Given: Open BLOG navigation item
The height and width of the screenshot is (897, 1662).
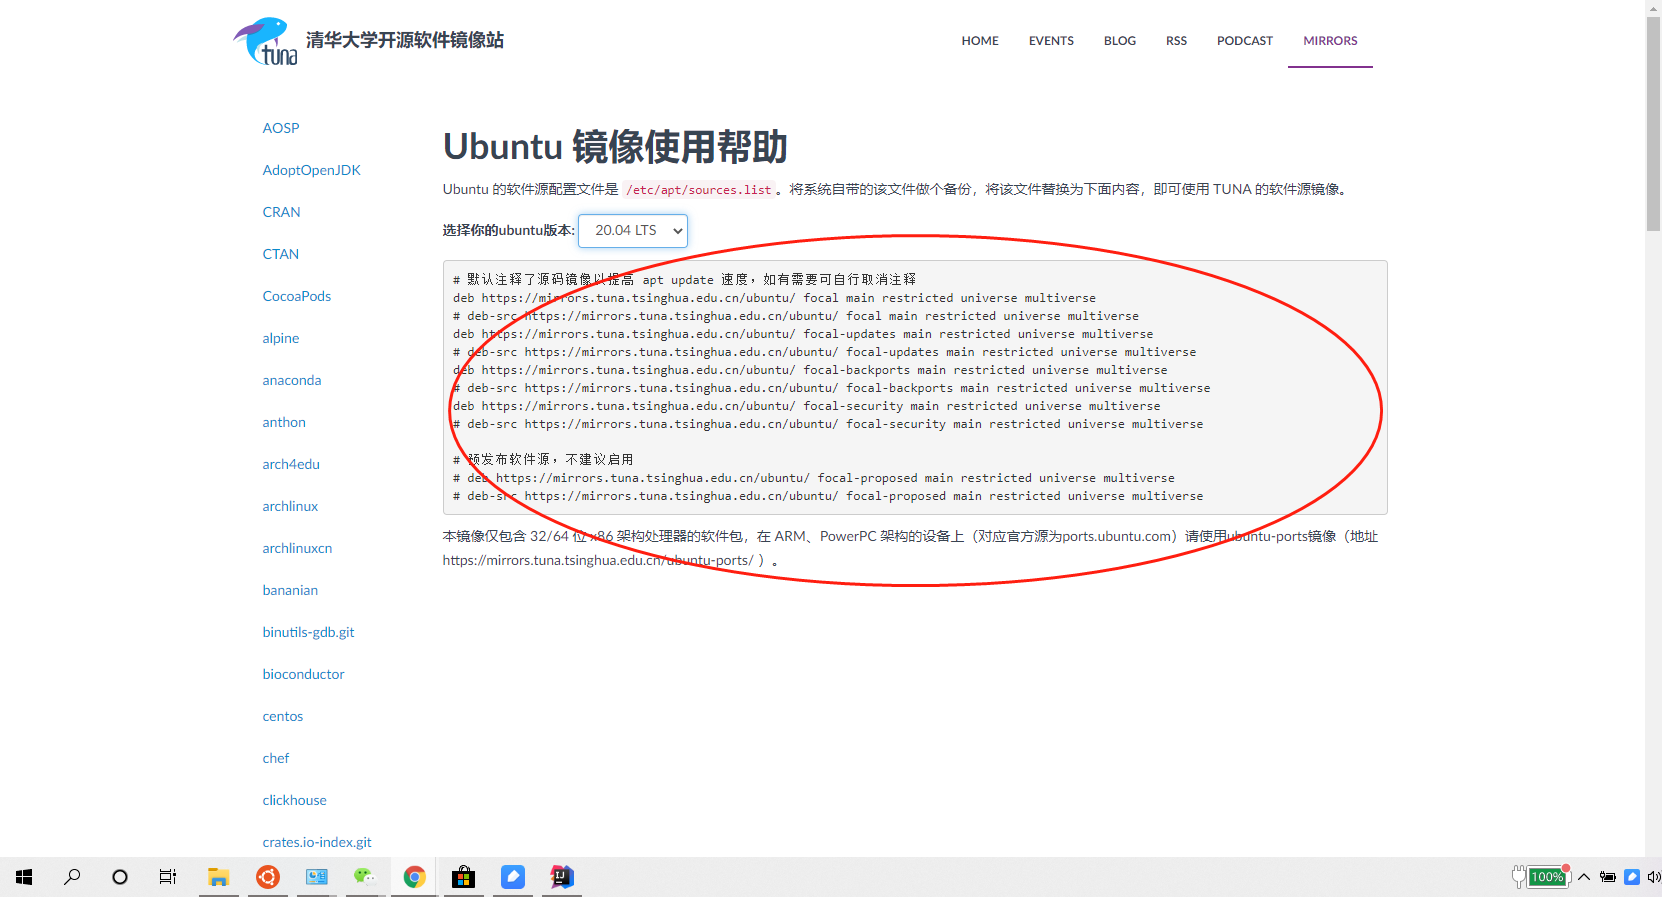Looking at the screenshot, I should pyautogui.click(x=1120, y=41).
